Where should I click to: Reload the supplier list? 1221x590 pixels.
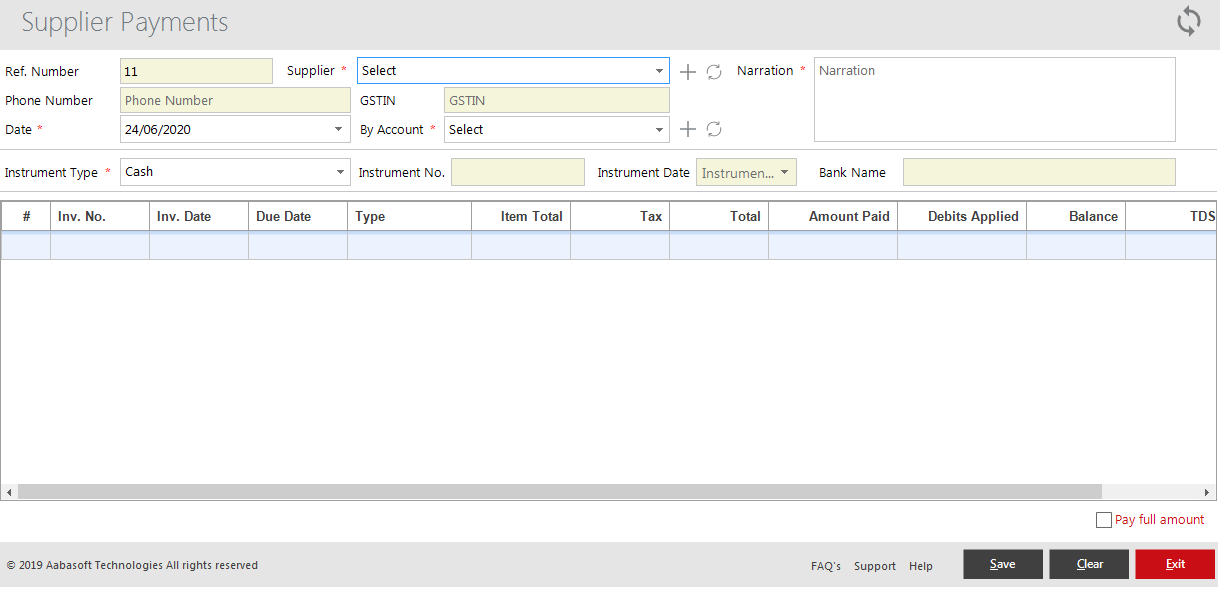click(713, 71)
